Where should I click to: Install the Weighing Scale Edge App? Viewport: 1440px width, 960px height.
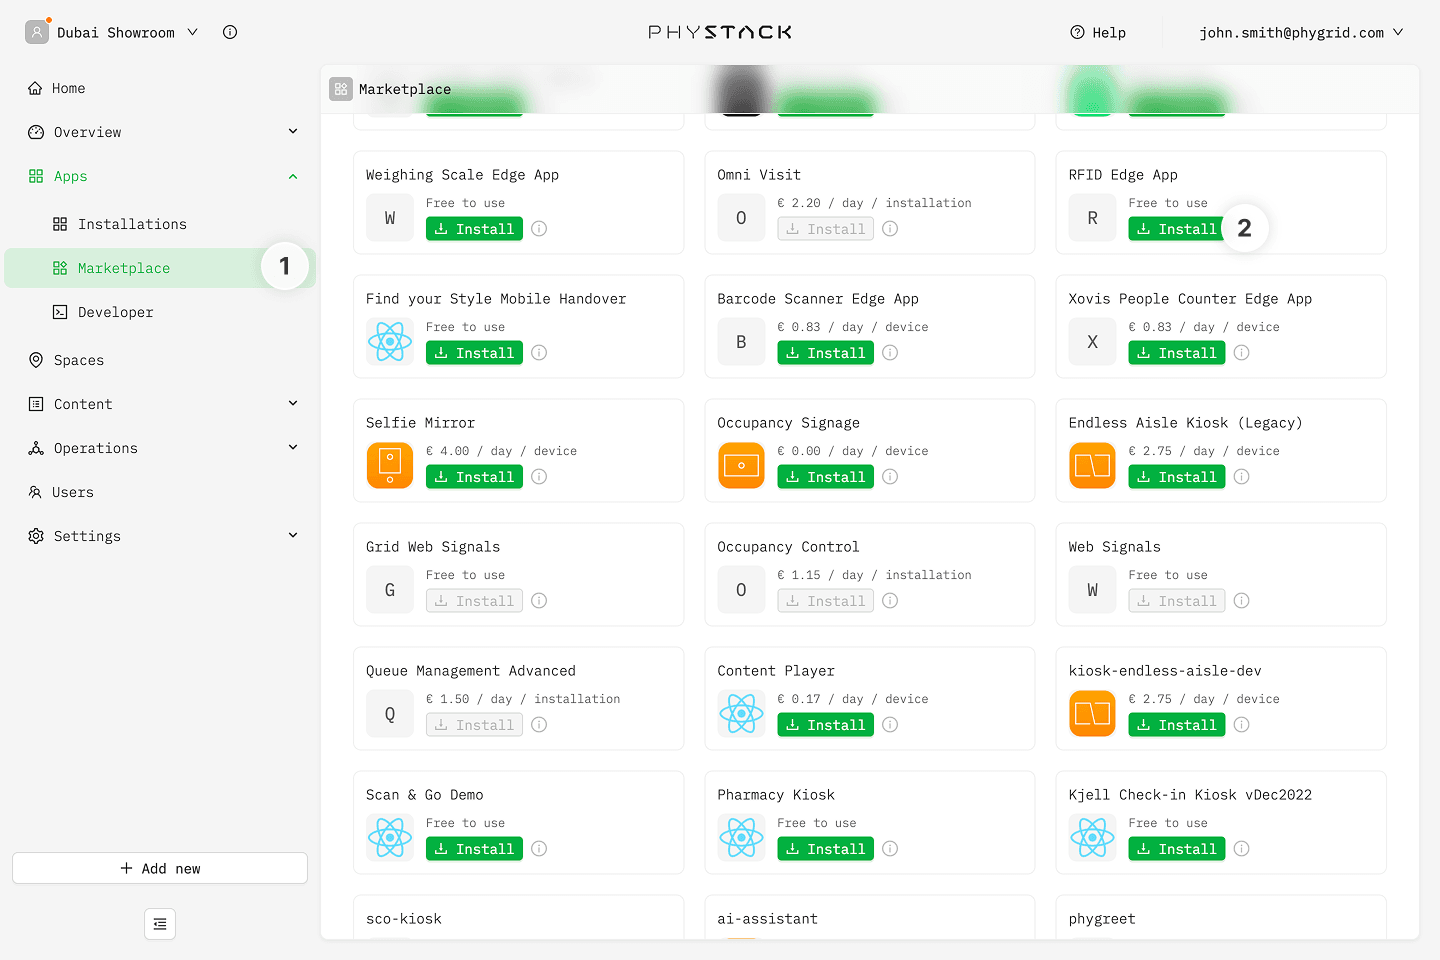(474, 229)
